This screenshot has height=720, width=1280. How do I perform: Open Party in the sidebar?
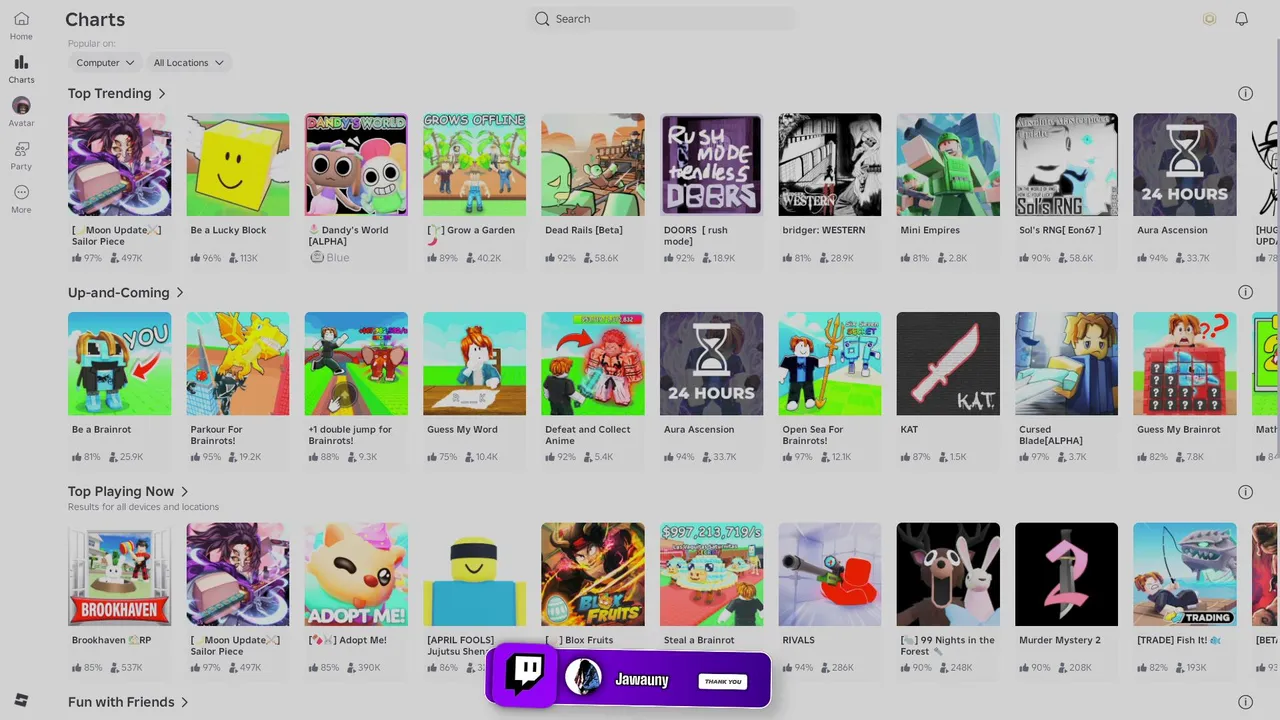tap(21, 156)
